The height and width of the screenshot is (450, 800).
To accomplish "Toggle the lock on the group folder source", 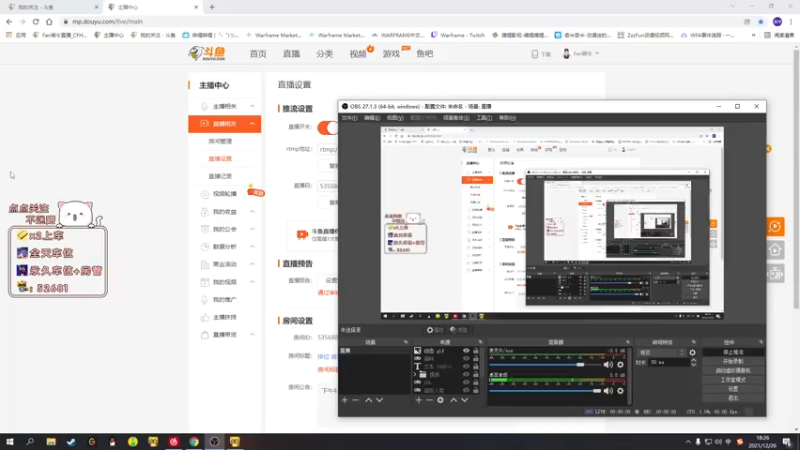I will pyautogui.click(x=476, y=374).
